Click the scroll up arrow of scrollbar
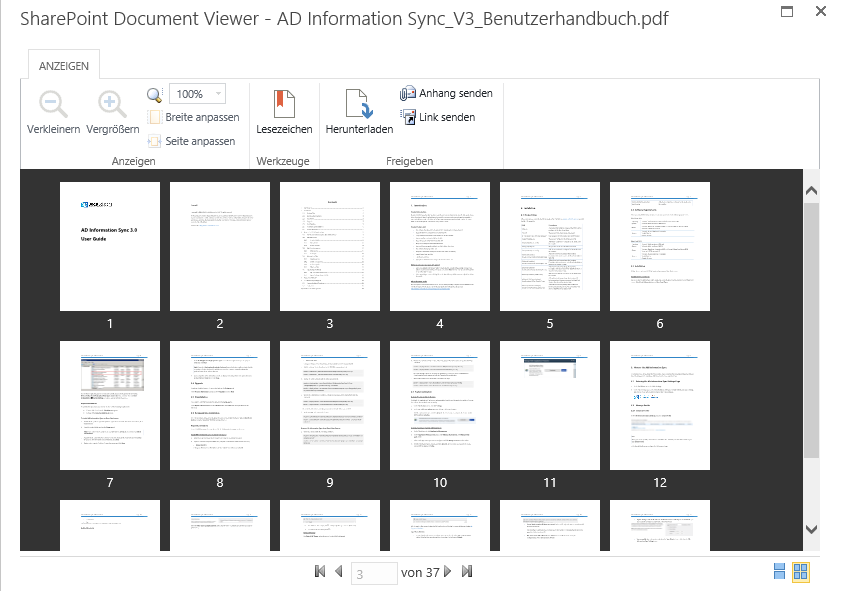This screenshot has width=841, height=591. coord(812,190)
